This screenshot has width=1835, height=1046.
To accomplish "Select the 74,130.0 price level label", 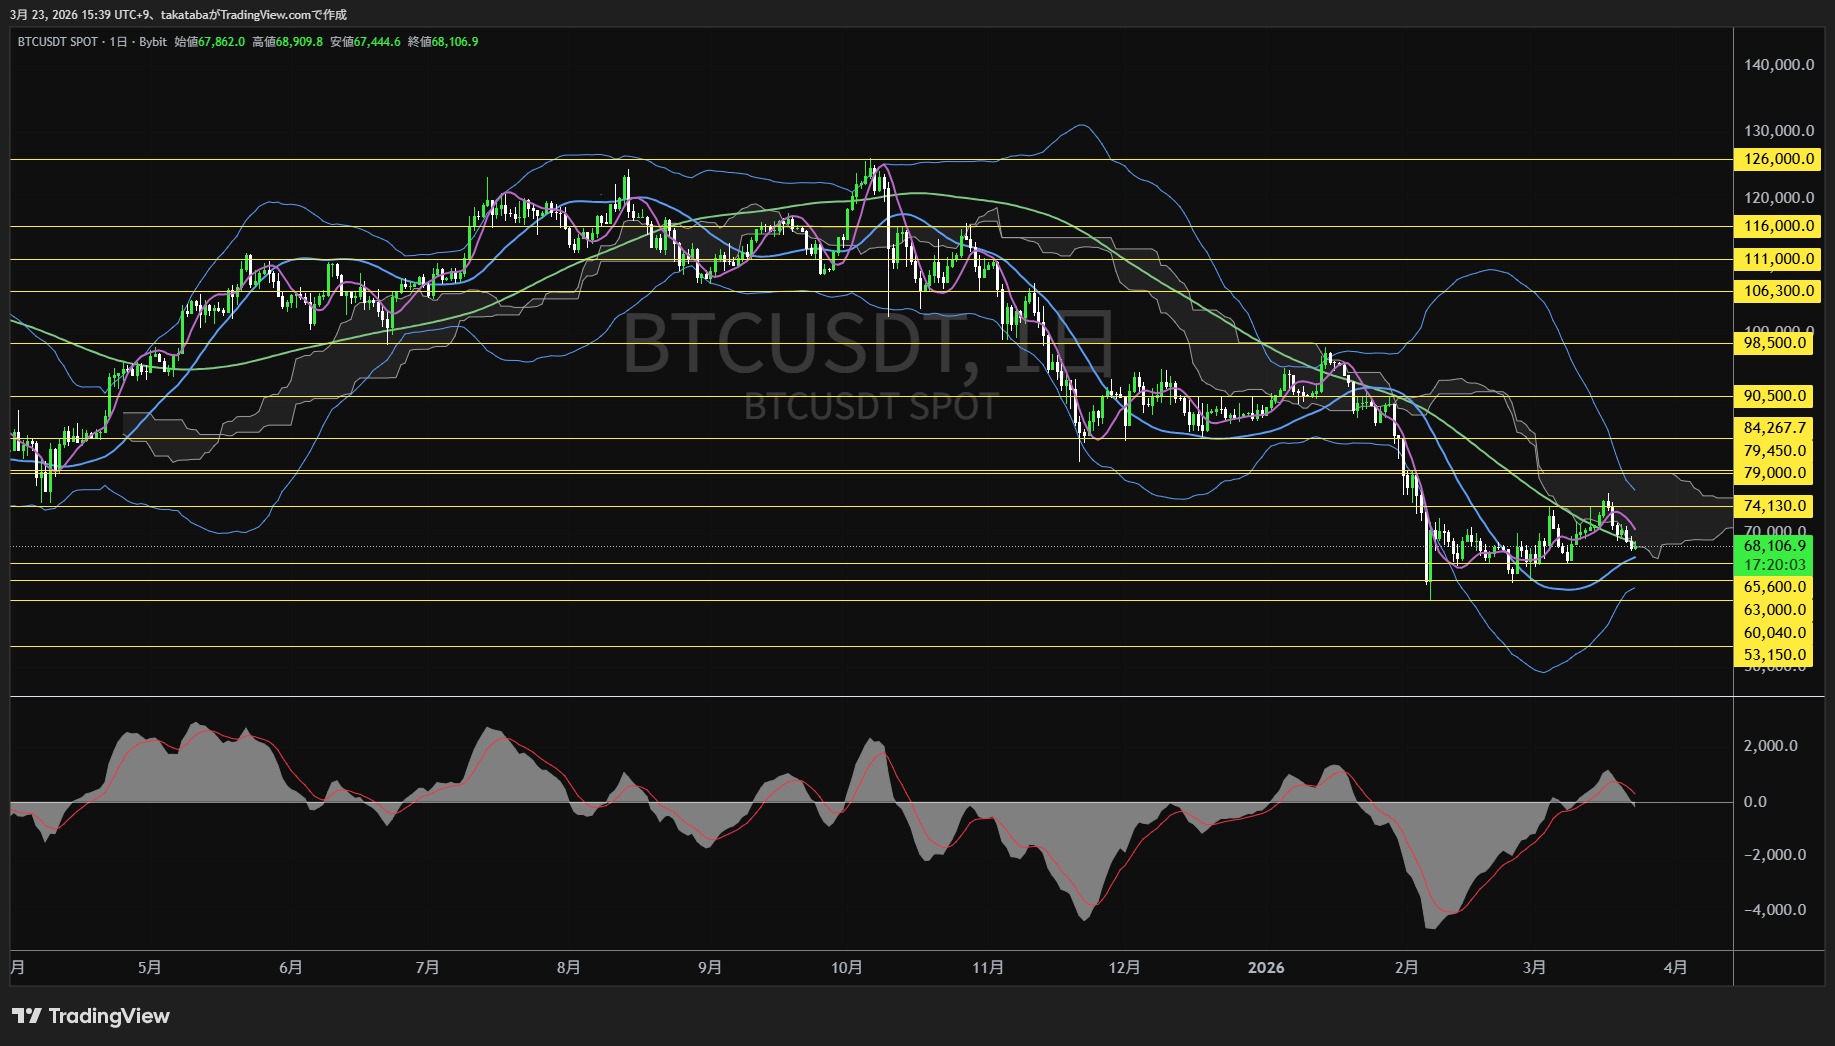I will [x=1776, y=506].
